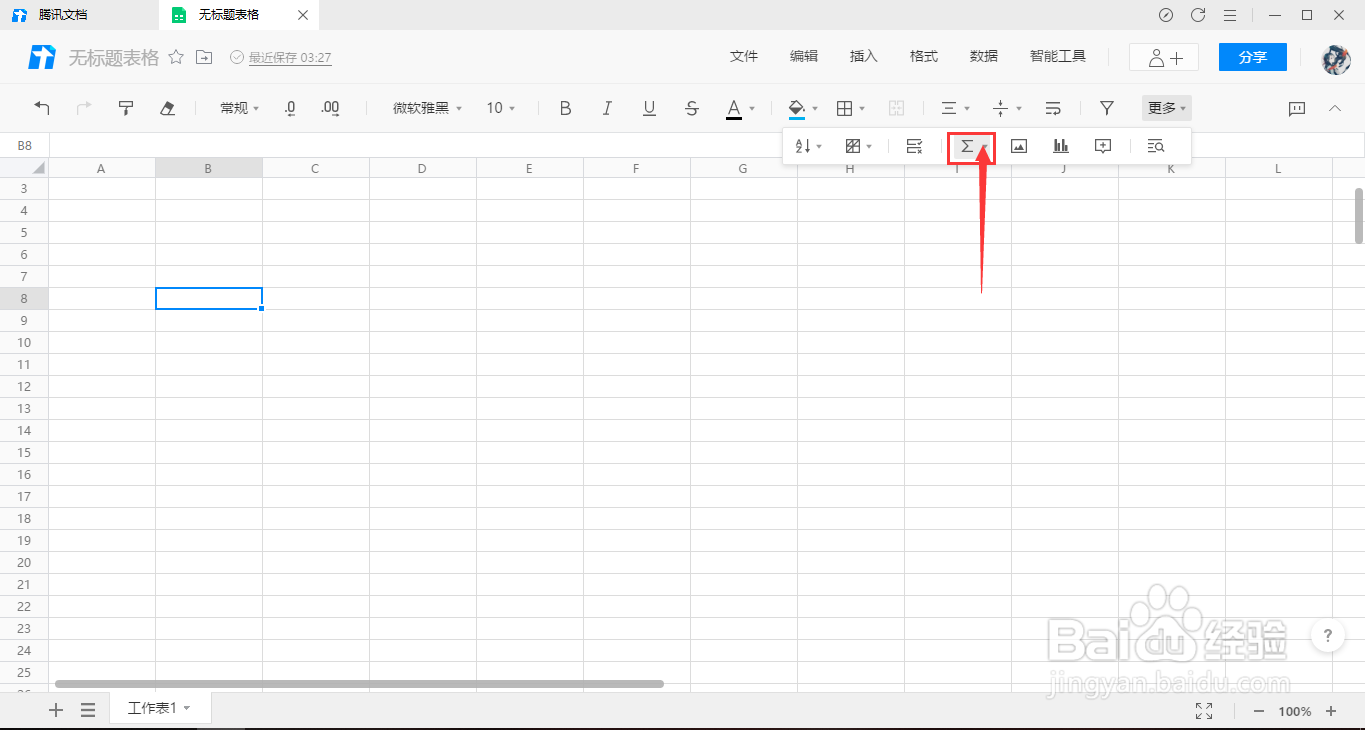Enter fullscreen mode icon

pyautogui.click(x=1204, y=711)
